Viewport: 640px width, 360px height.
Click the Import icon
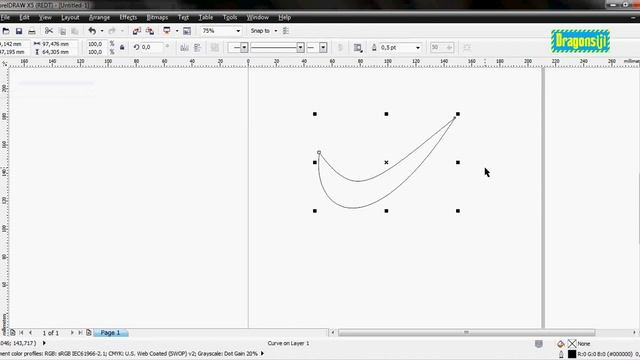point(137,31)
